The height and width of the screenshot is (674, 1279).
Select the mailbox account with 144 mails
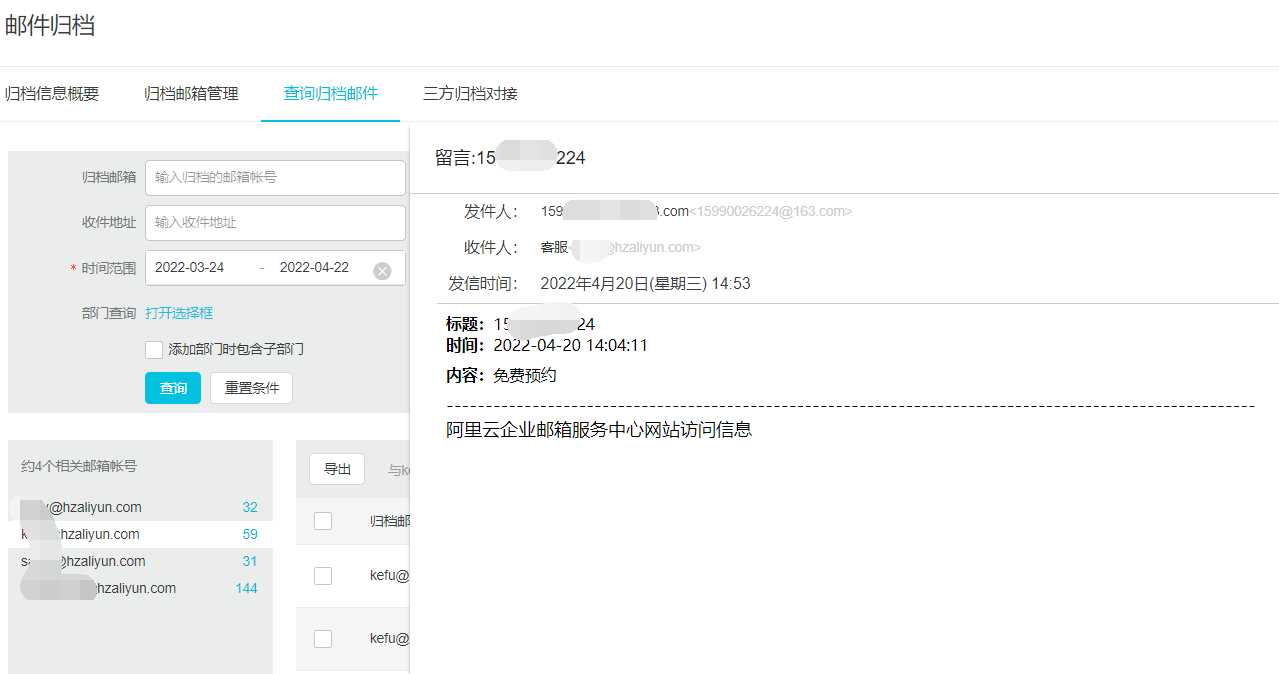140,588
